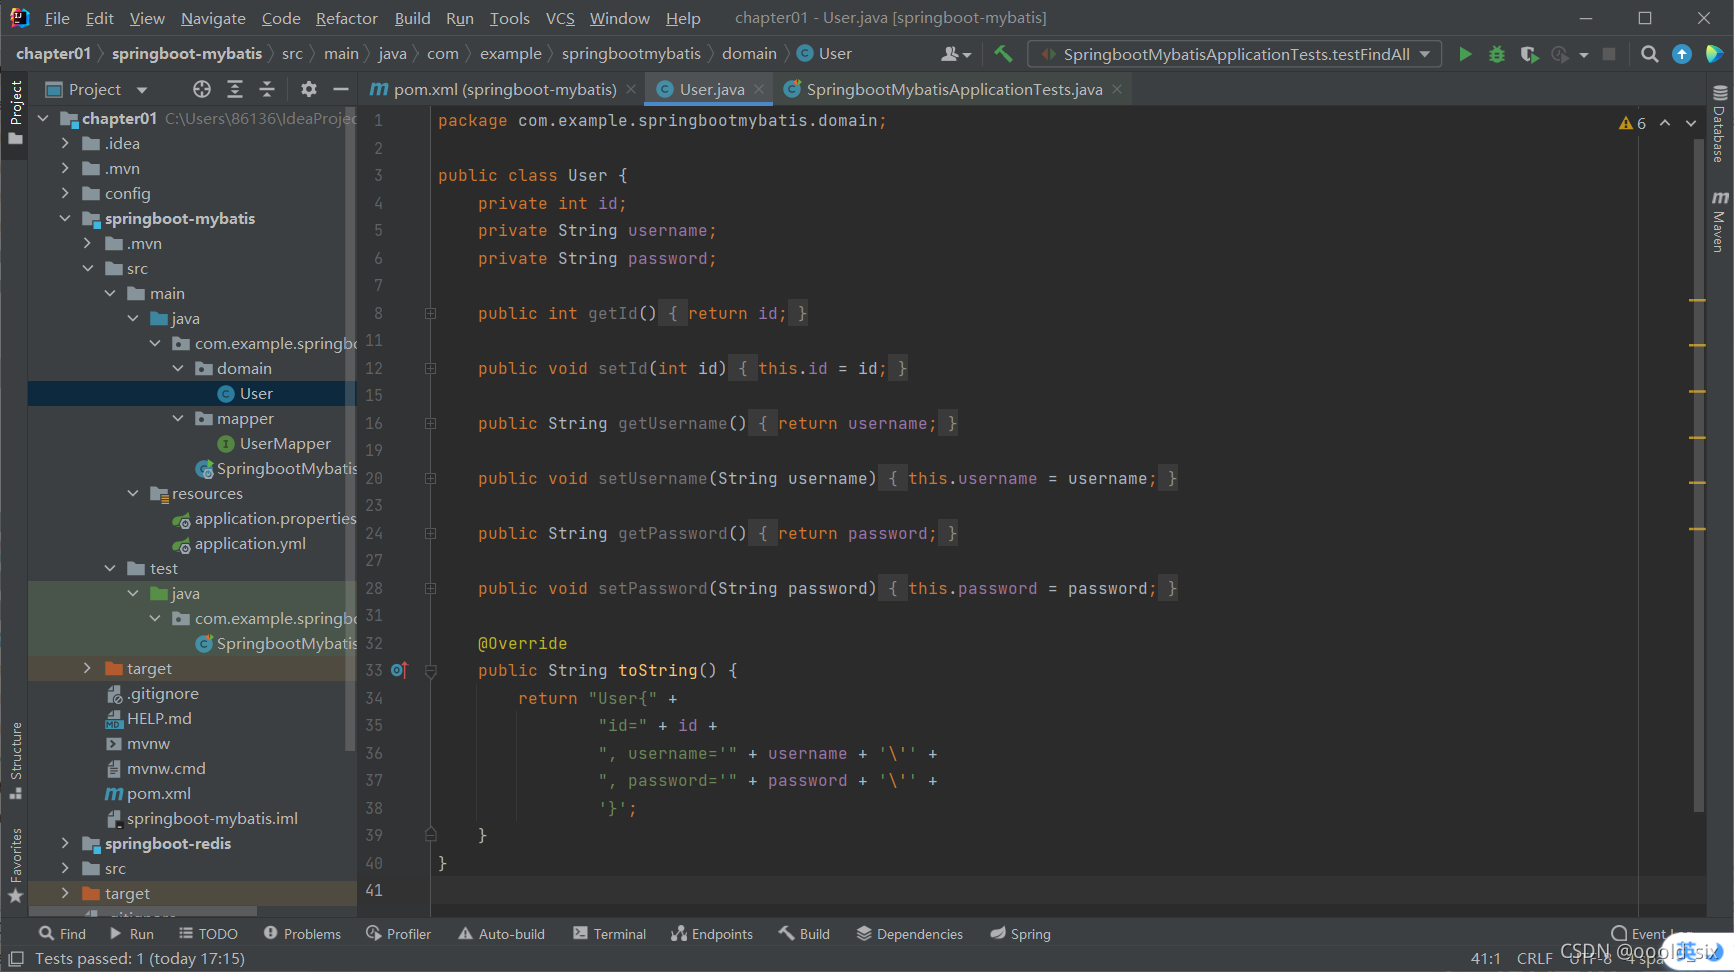Image resolution: width=1734 pixels, height=972 pixels.
Task: Click toString override gutter icon
Action: click(x=399, y=670)
